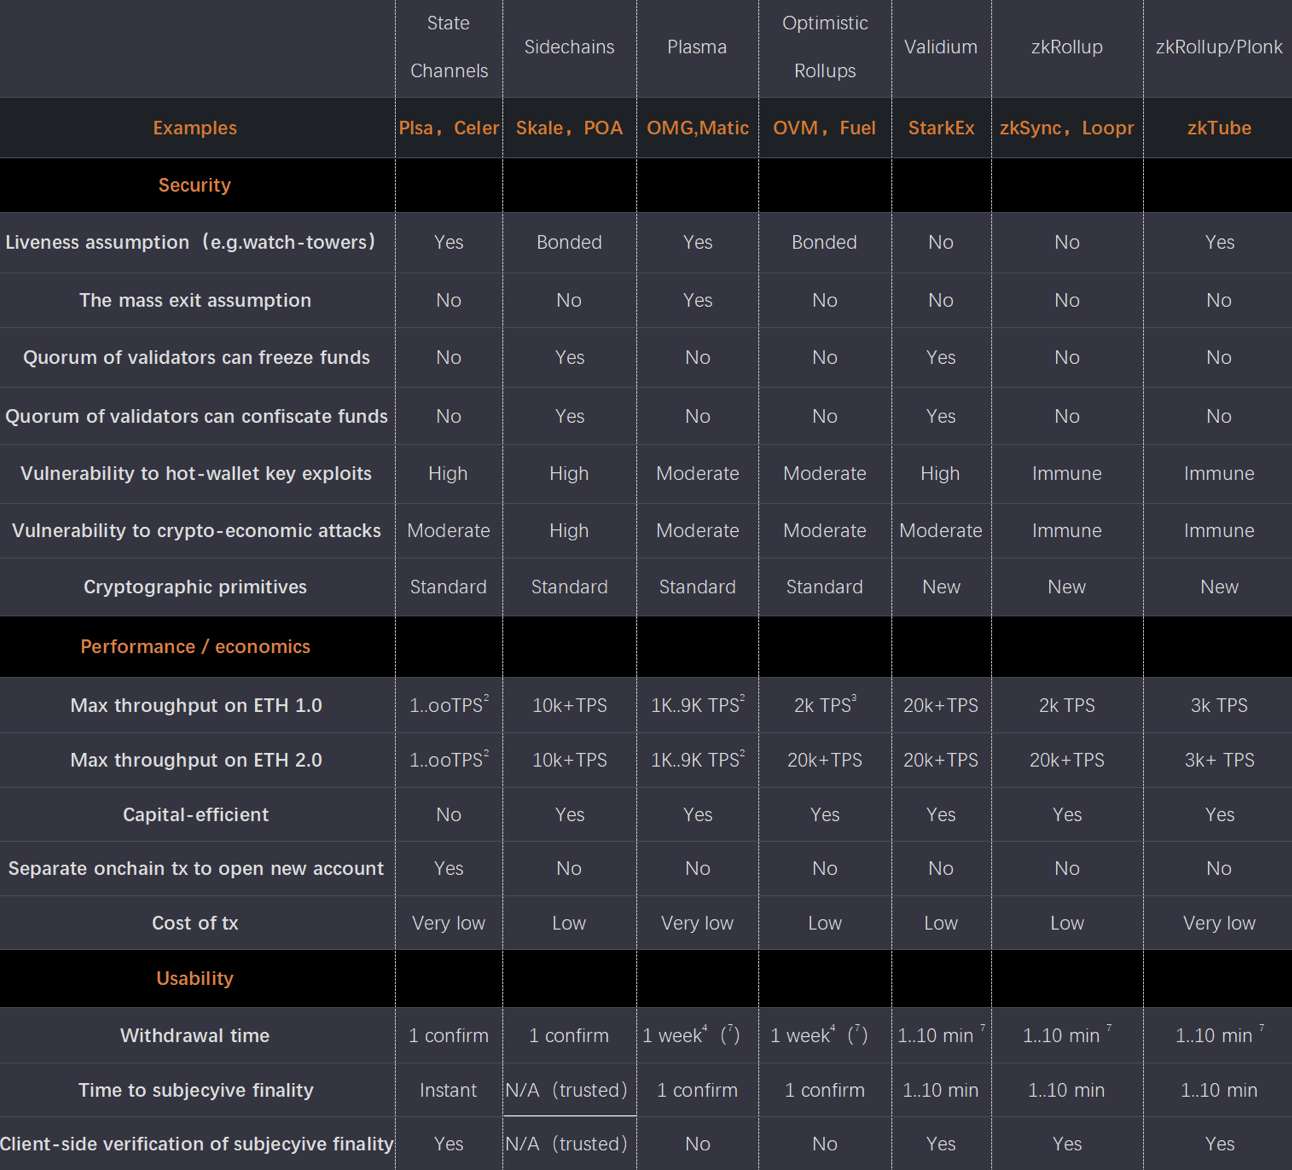1292x1170 pixels.
Task: Click the StarkEx example name
Action: tap(940, 128)
